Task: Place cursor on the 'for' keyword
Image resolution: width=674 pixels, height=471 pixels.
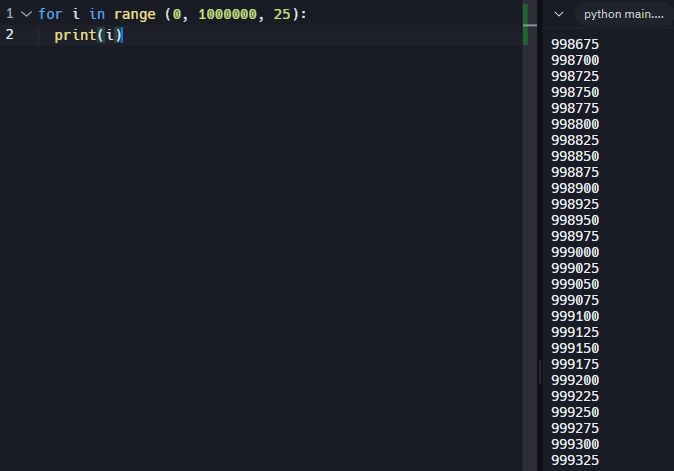Action: click(50, 15)
